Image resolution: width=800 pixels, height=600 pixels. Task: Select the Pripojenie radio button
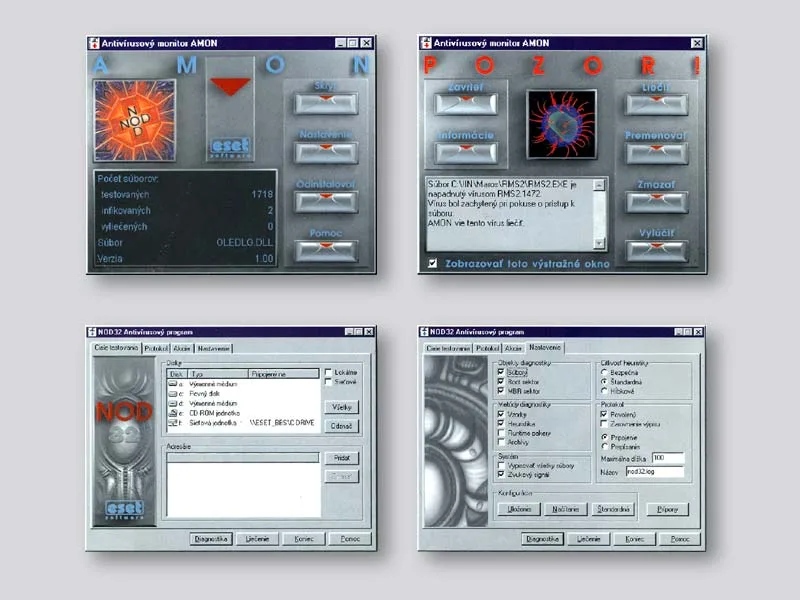604,437
